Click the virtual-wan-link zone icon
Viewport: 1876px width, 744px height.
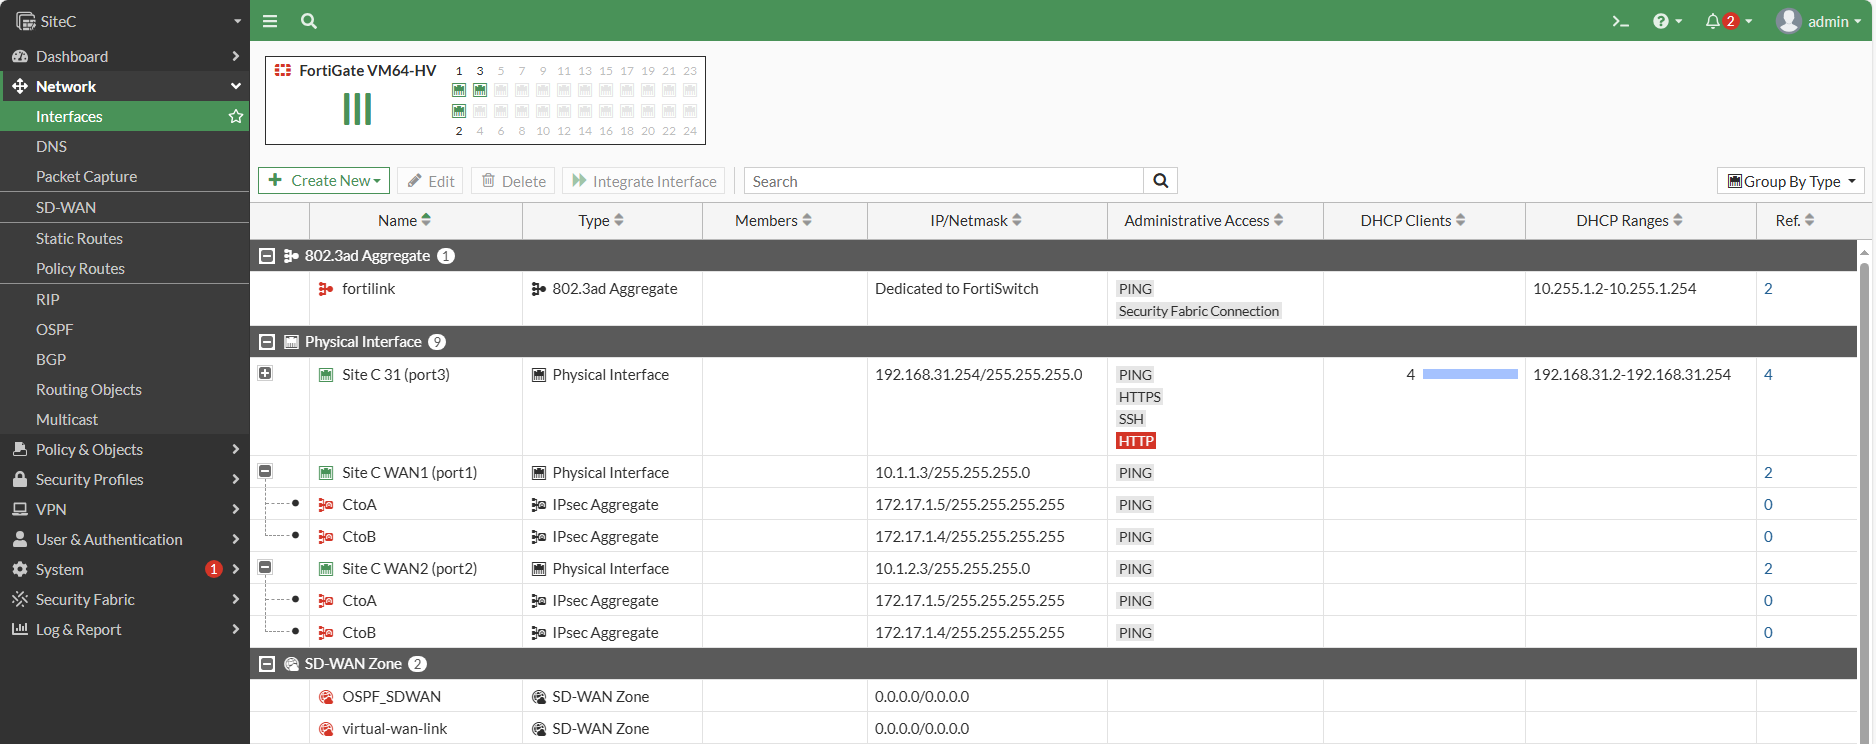click(326, 729)
